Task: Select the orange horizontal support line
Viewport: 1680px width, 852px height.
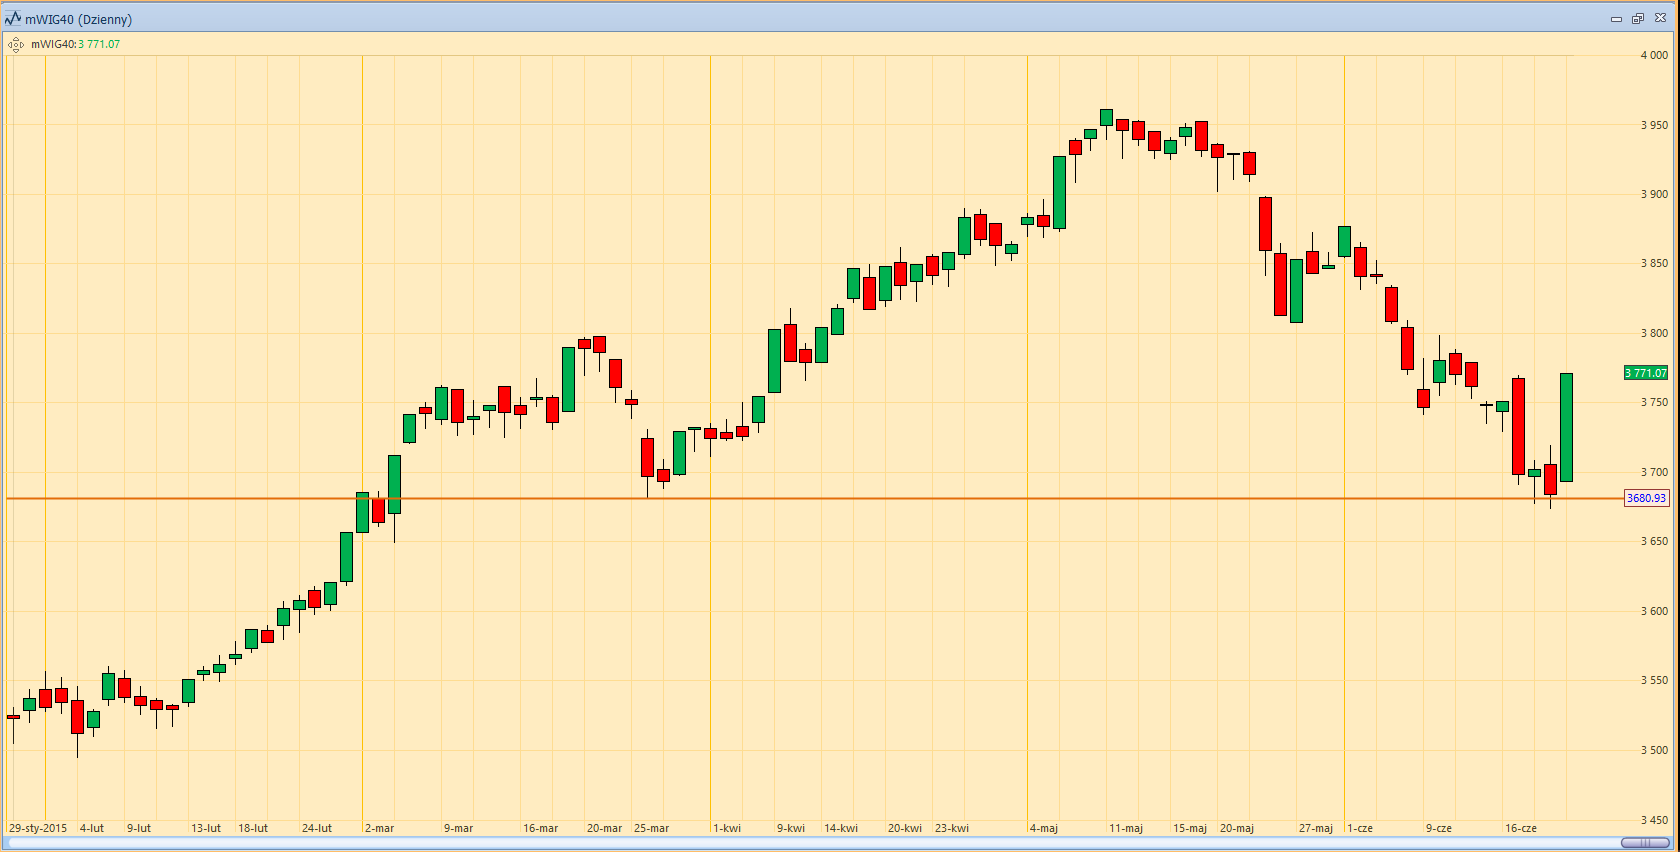Action: 814,498
